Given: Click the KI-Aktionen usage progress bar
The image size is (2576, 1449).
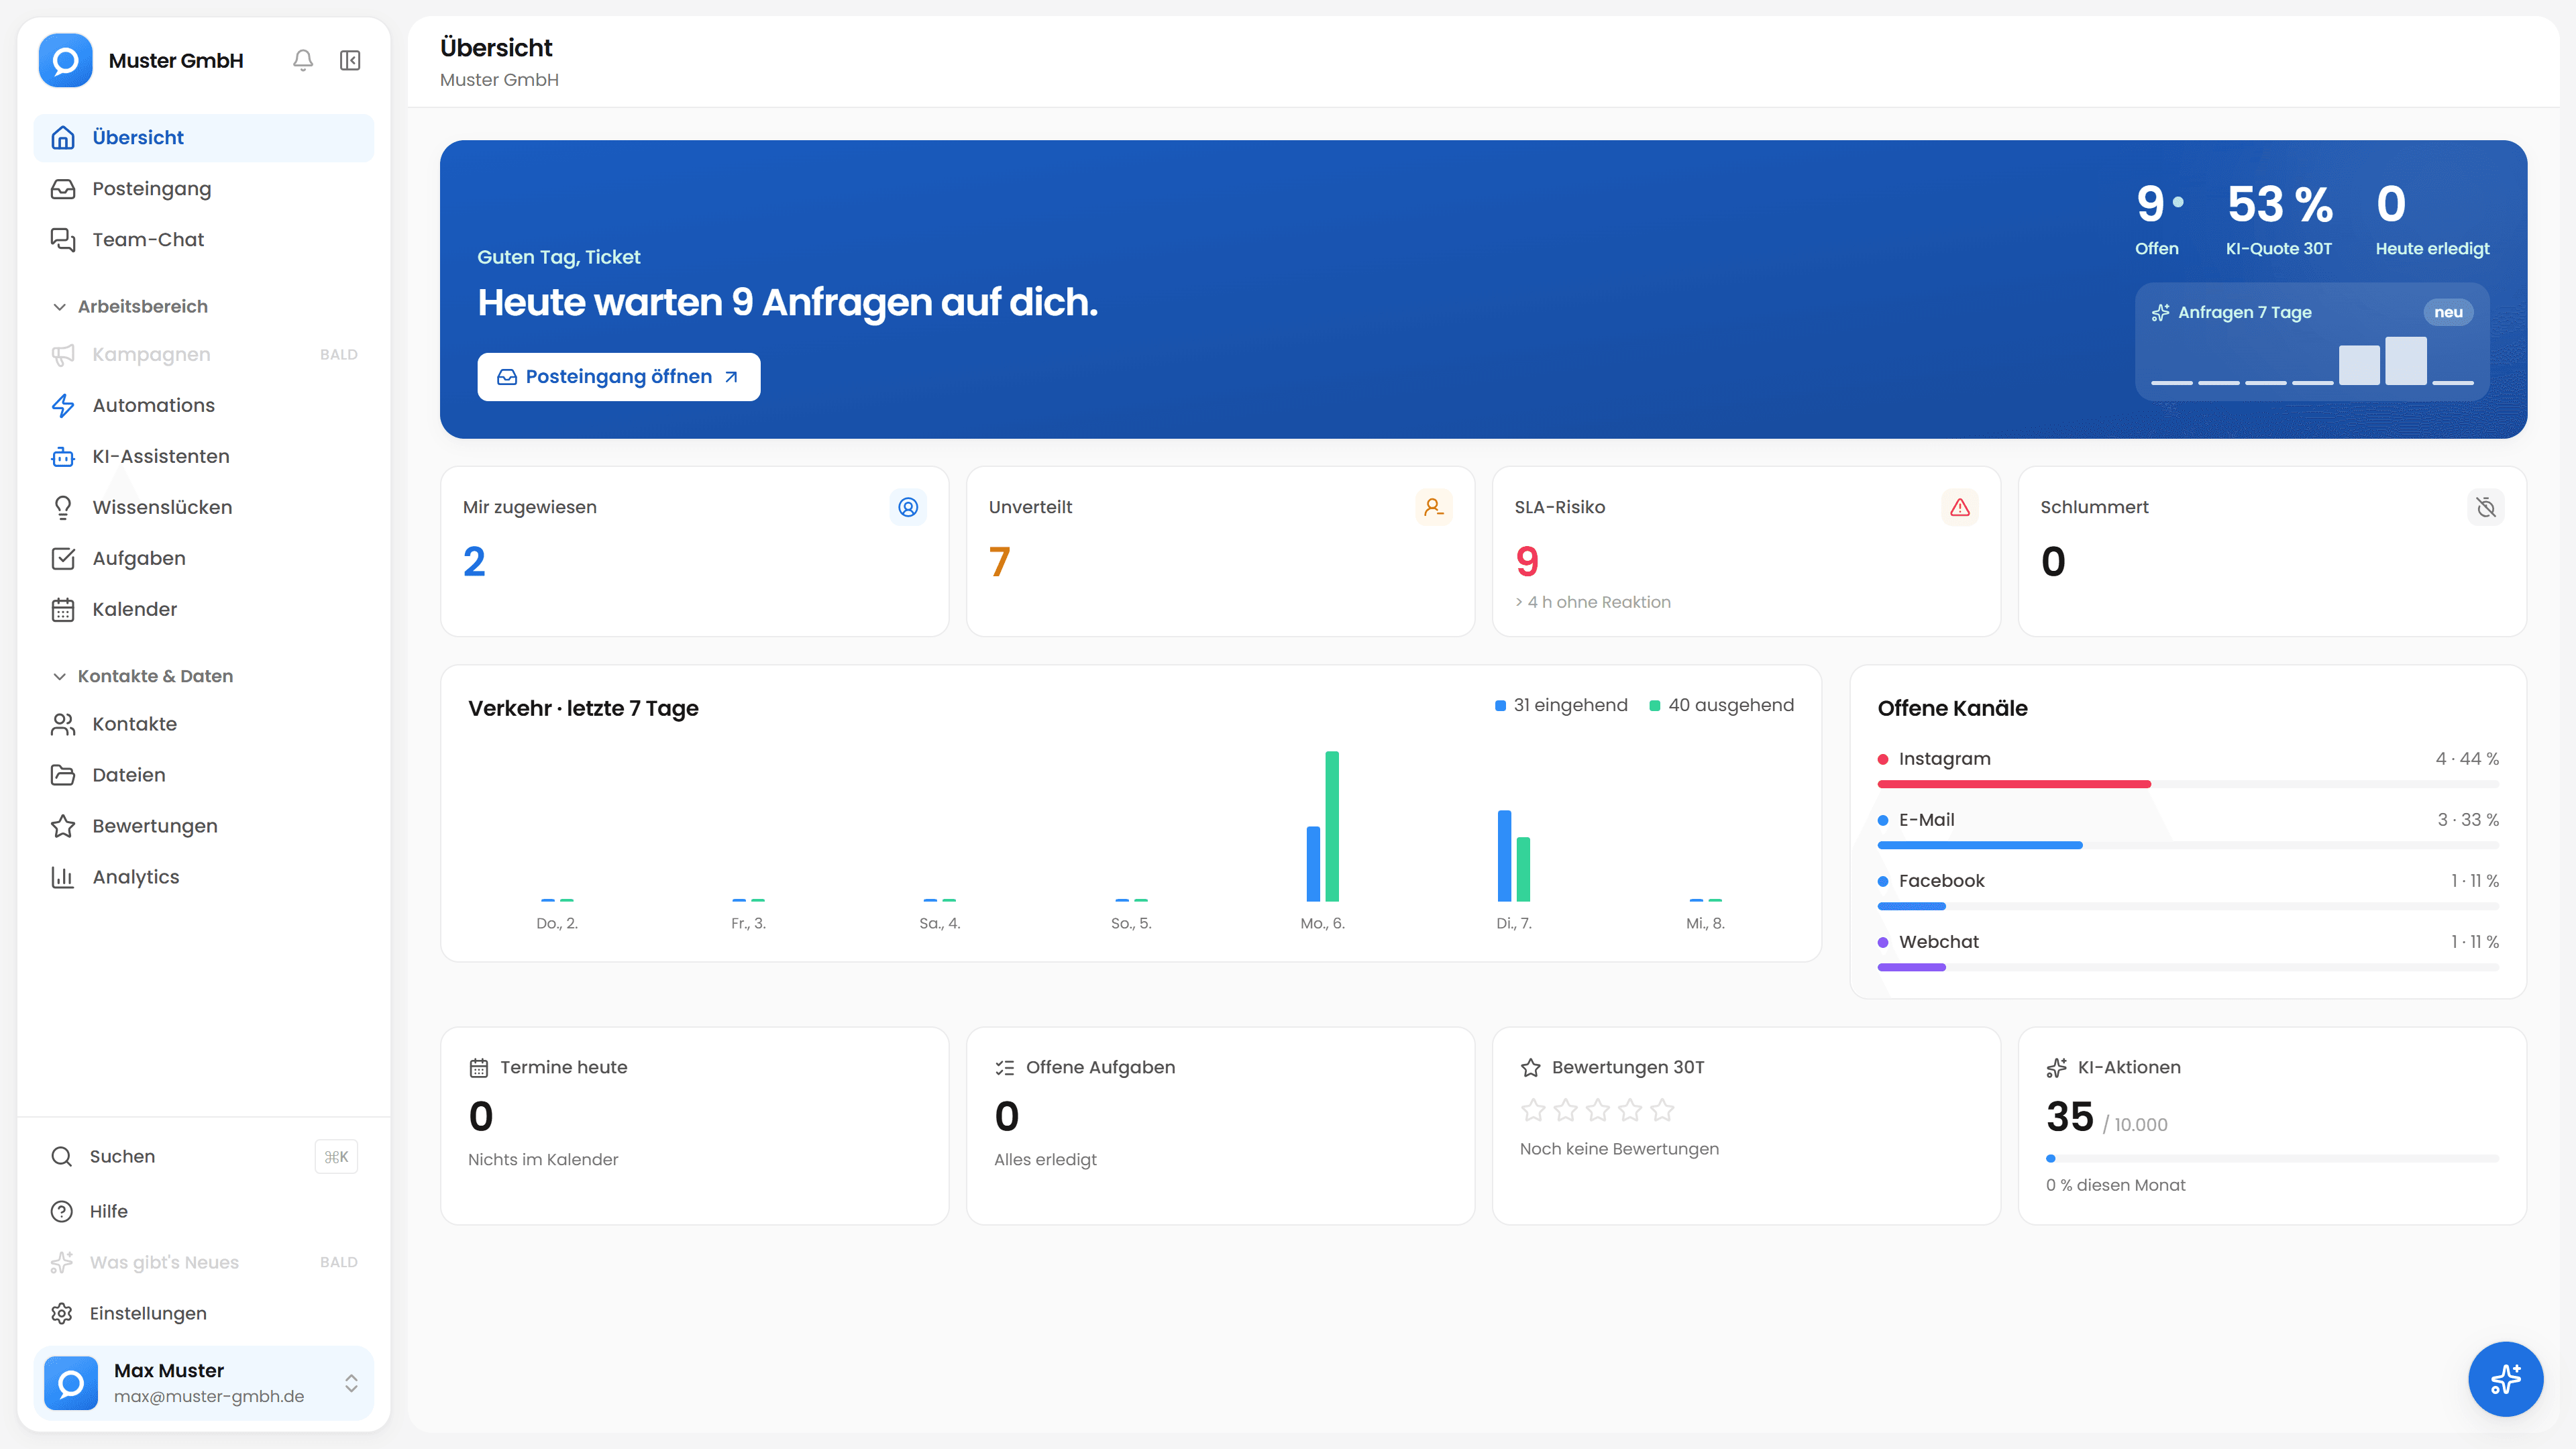Looking at the screenshot, I should [x=2272, y=1158].
